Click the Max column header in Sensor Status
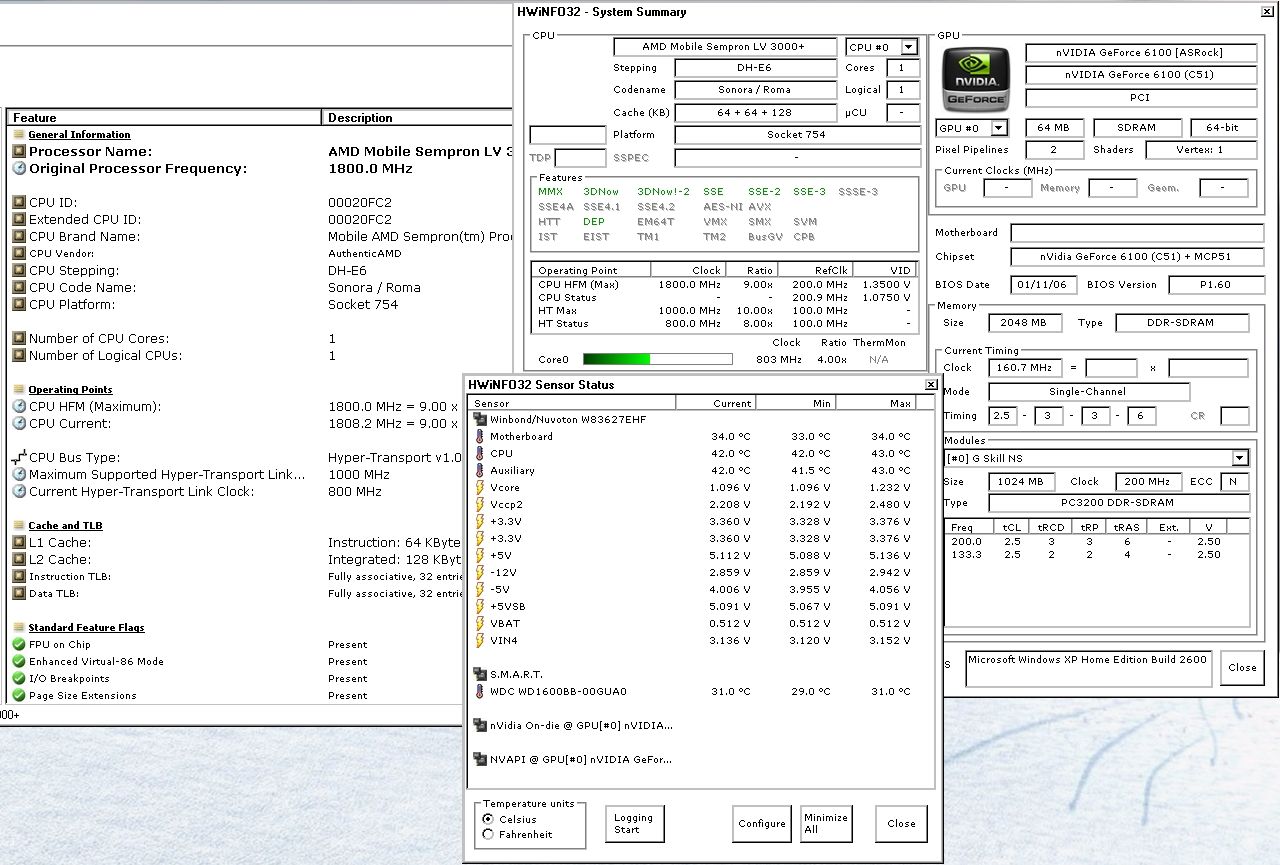The width and height of the screenshot is (1280, 865). 875,403
